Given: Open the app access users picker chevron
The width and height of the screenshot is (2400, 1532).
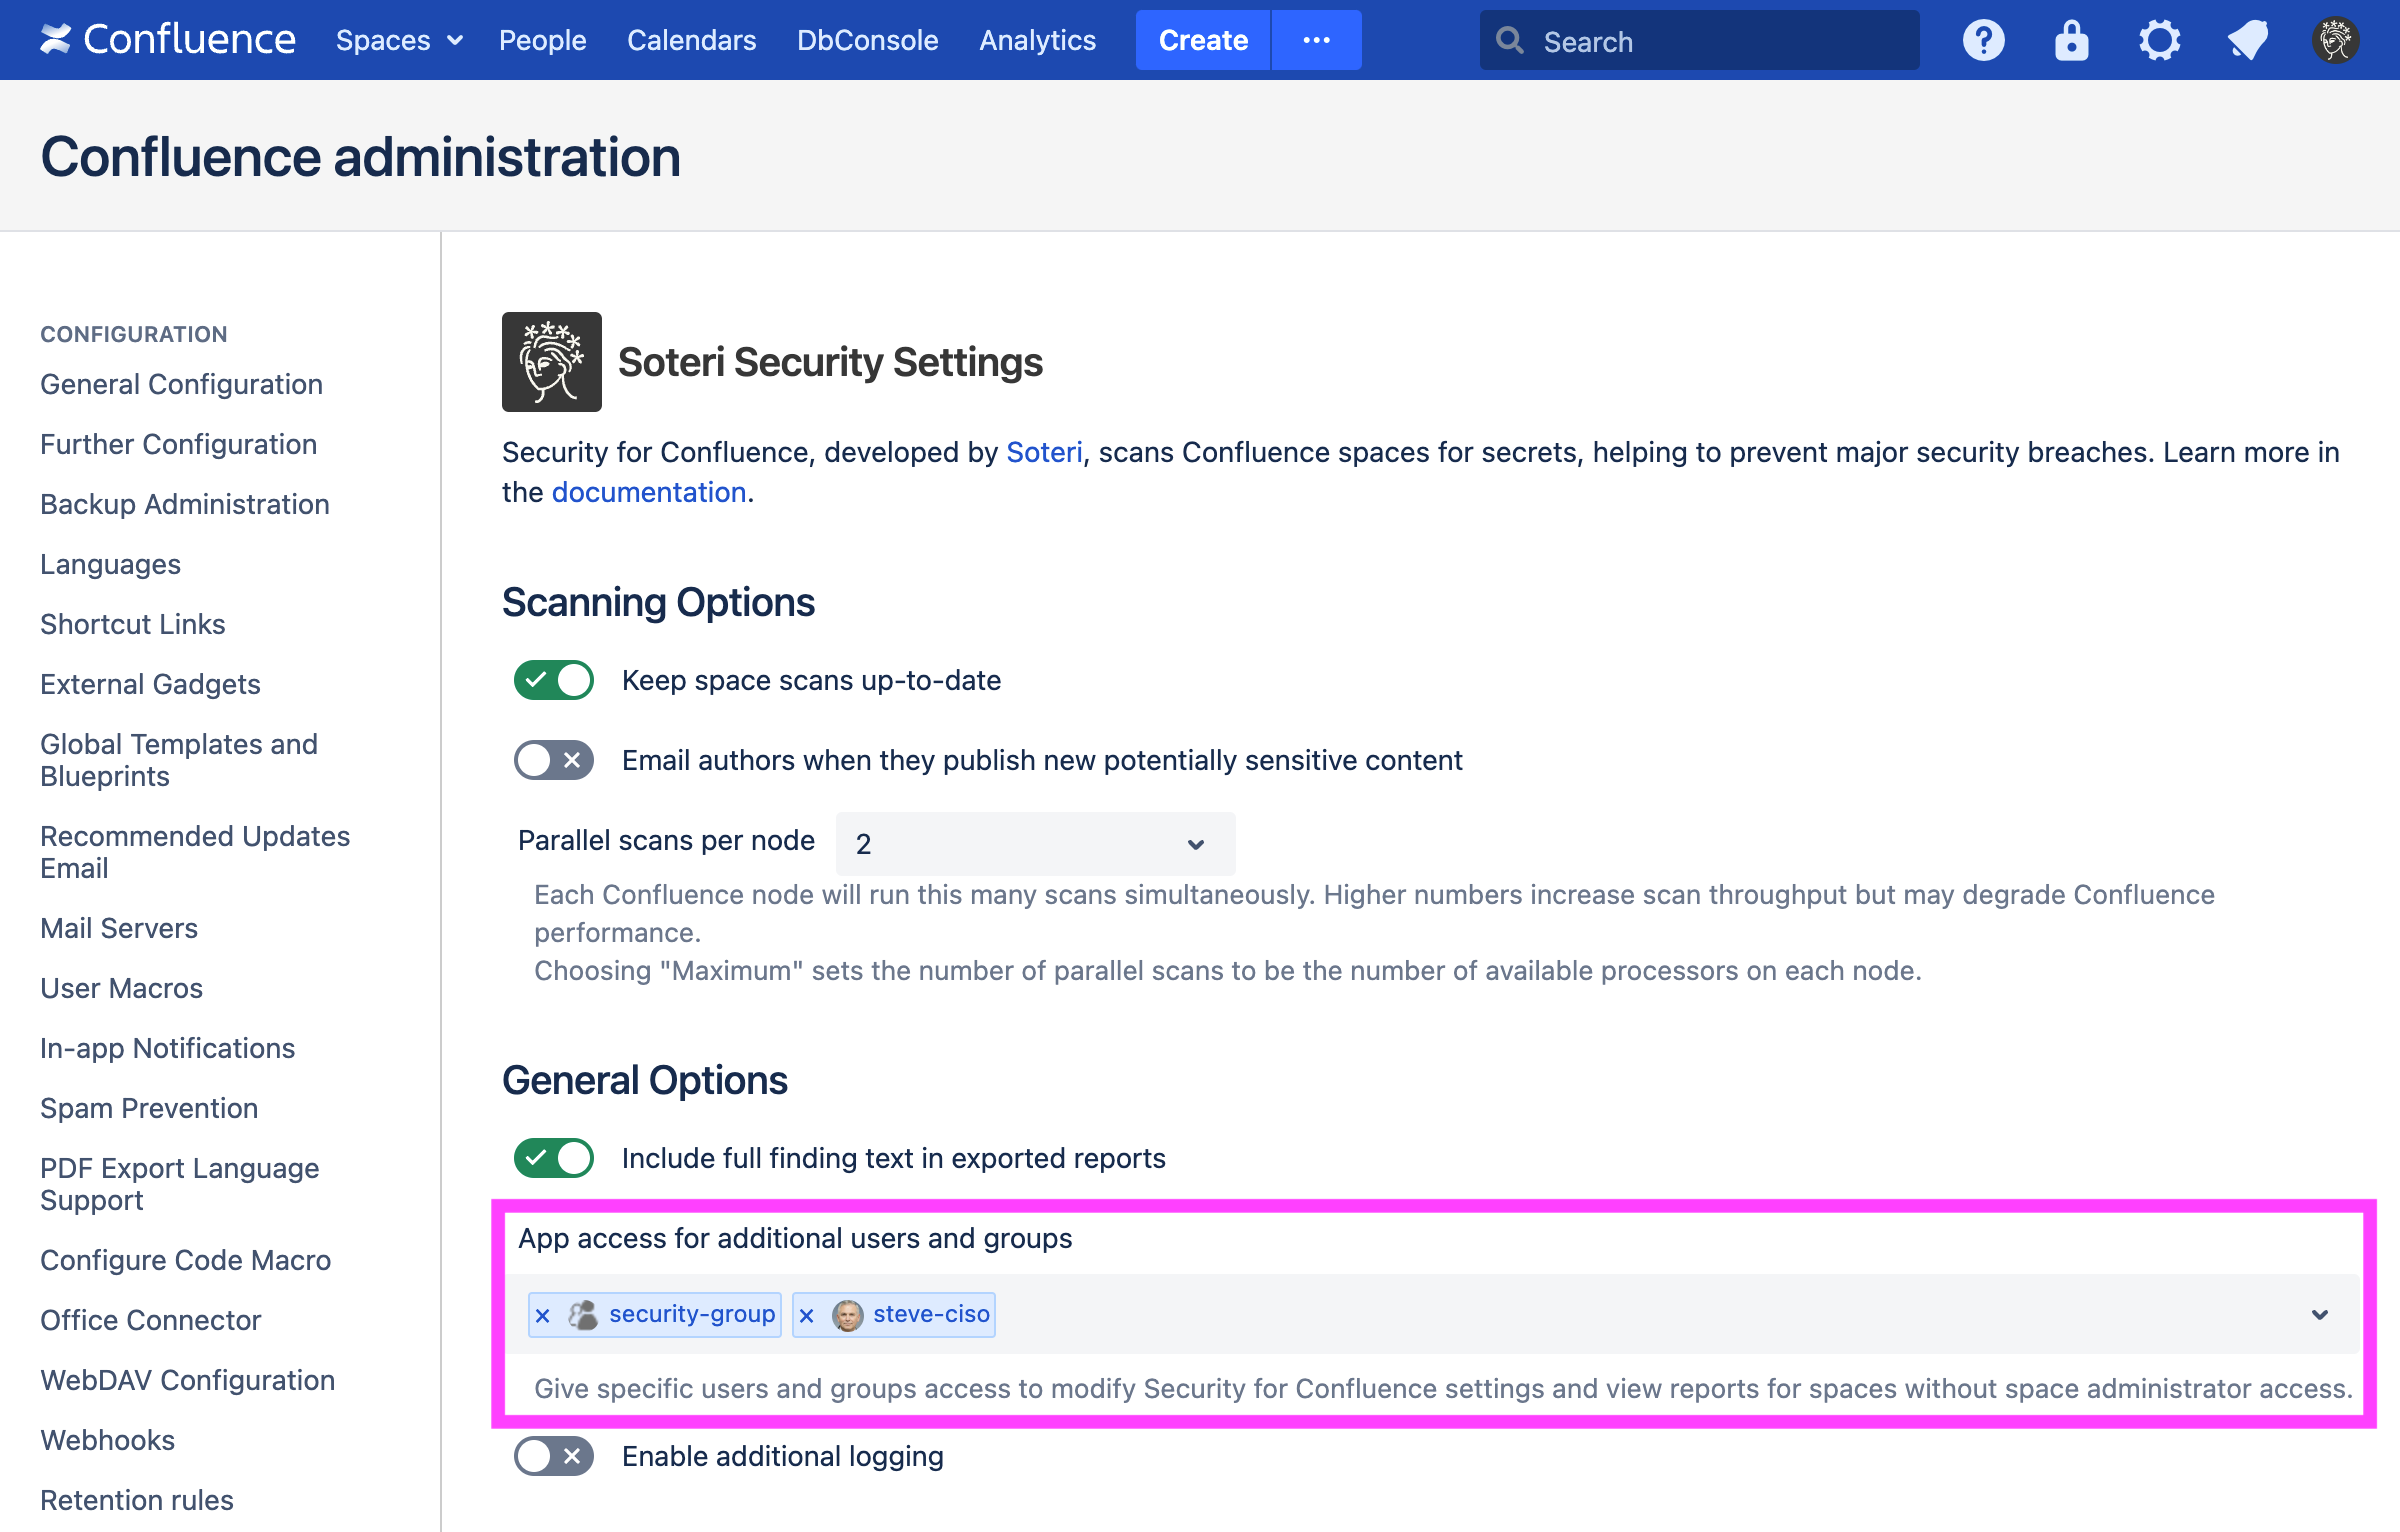Looking at the screenshot, I should (2318, 1314).
